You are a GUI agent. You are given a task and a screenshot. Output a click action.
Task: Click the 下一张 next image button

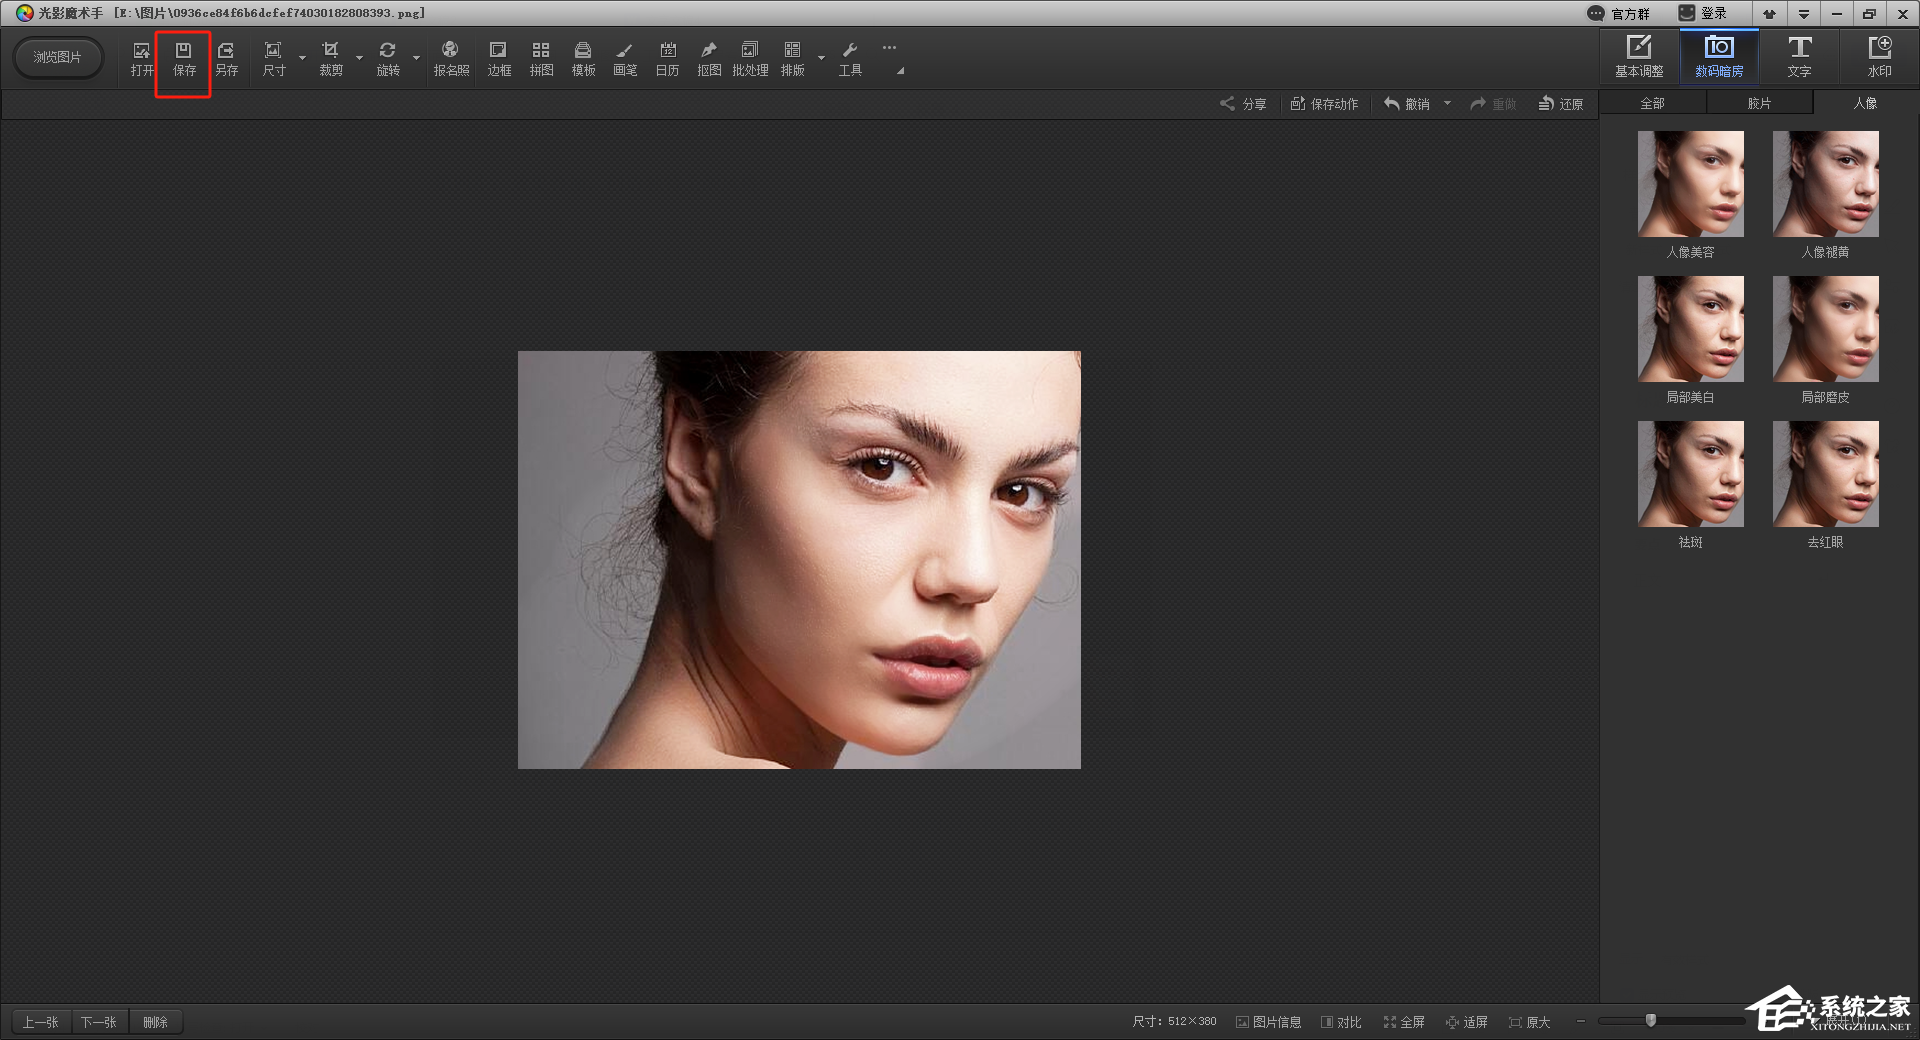click(99, 1022)
